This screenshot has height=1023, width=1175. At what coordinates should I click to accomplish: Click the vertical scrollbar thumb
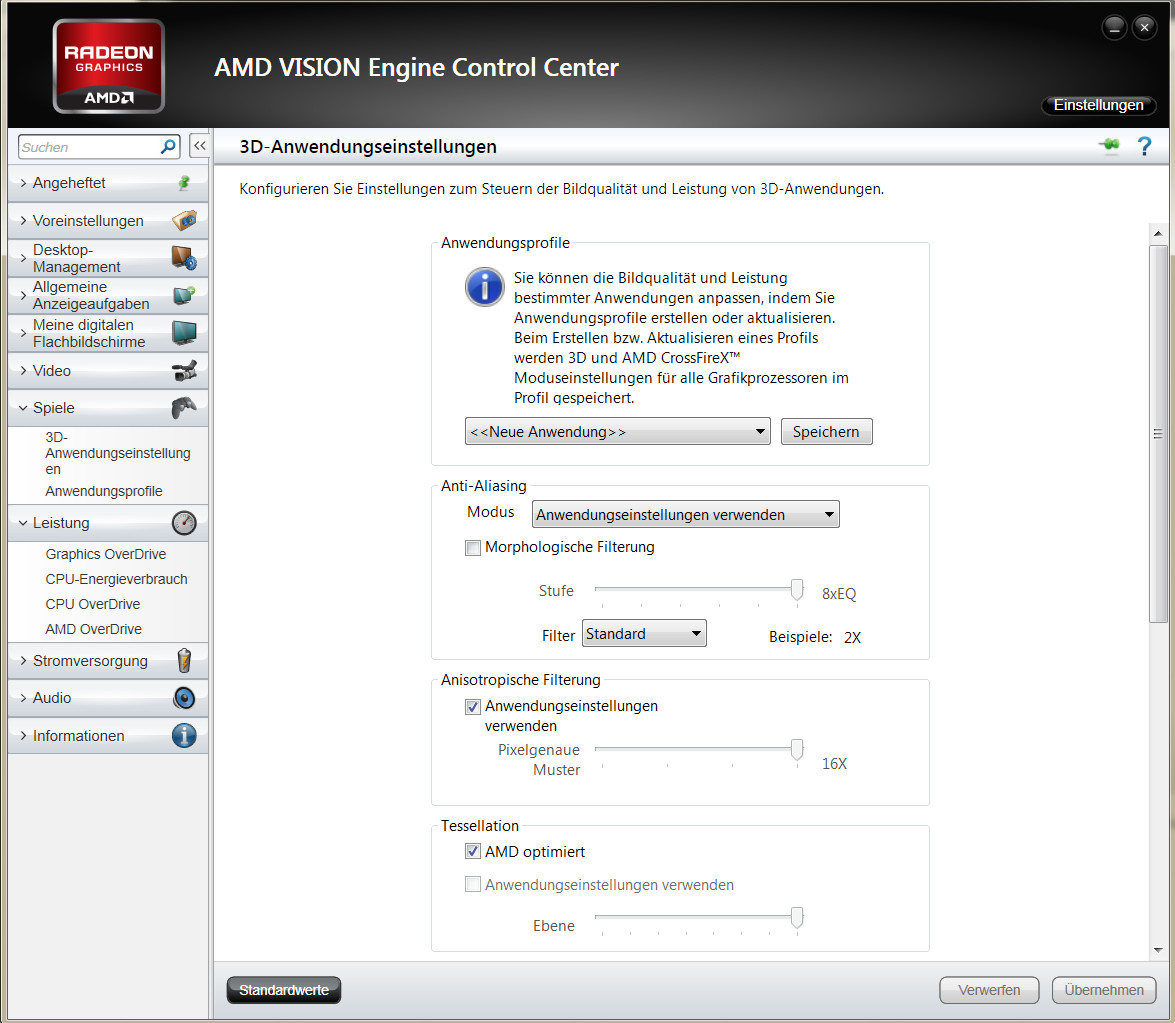(1158, 433)
